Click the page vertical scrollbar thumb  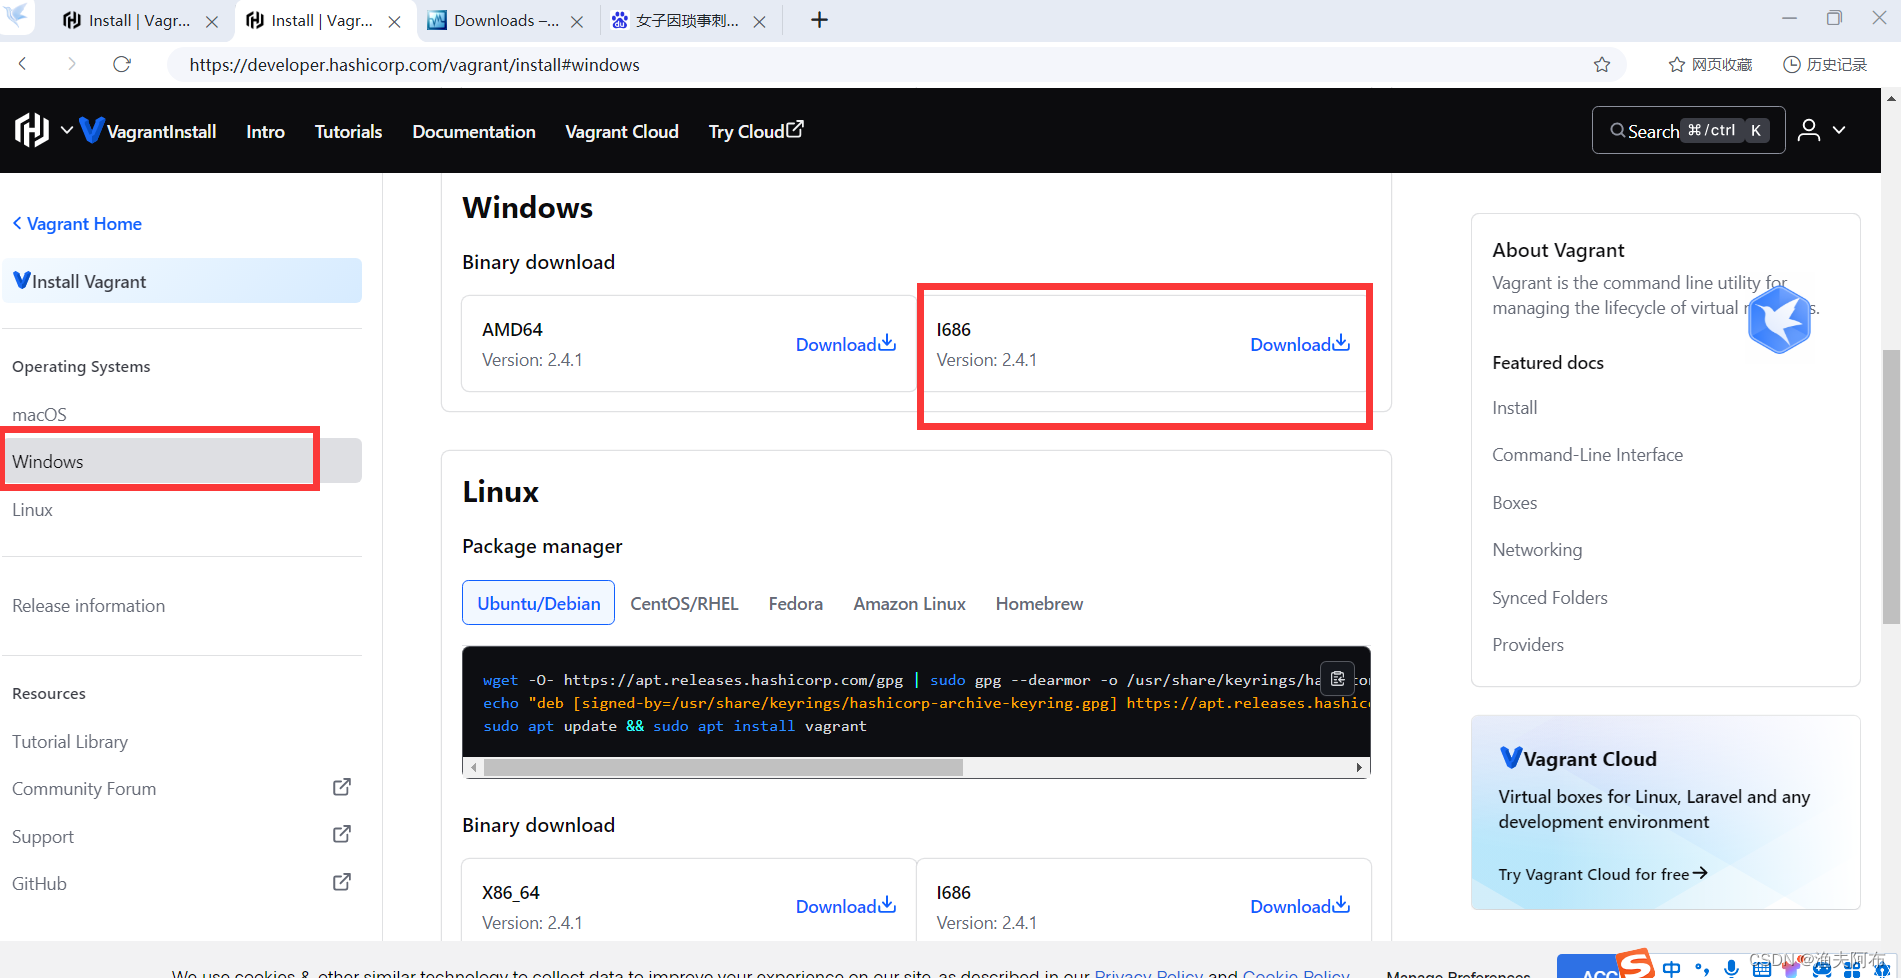(x=1890, y=487)
